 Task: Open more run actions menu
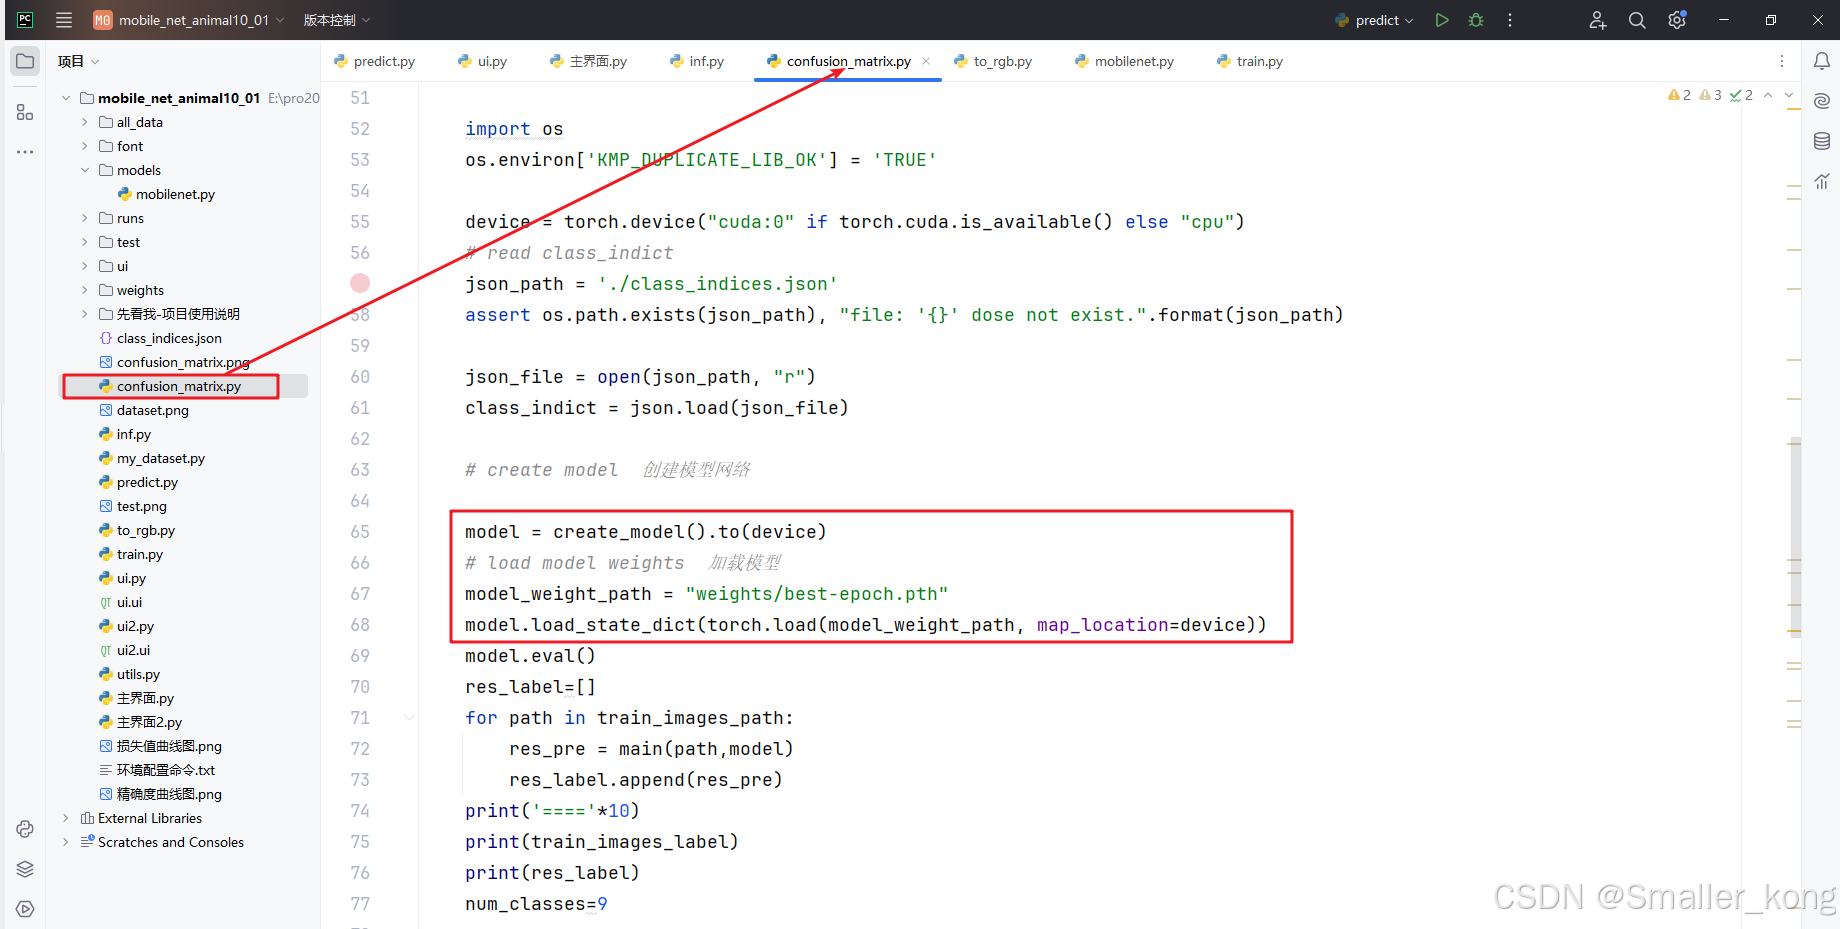[x=1510, y=20]
